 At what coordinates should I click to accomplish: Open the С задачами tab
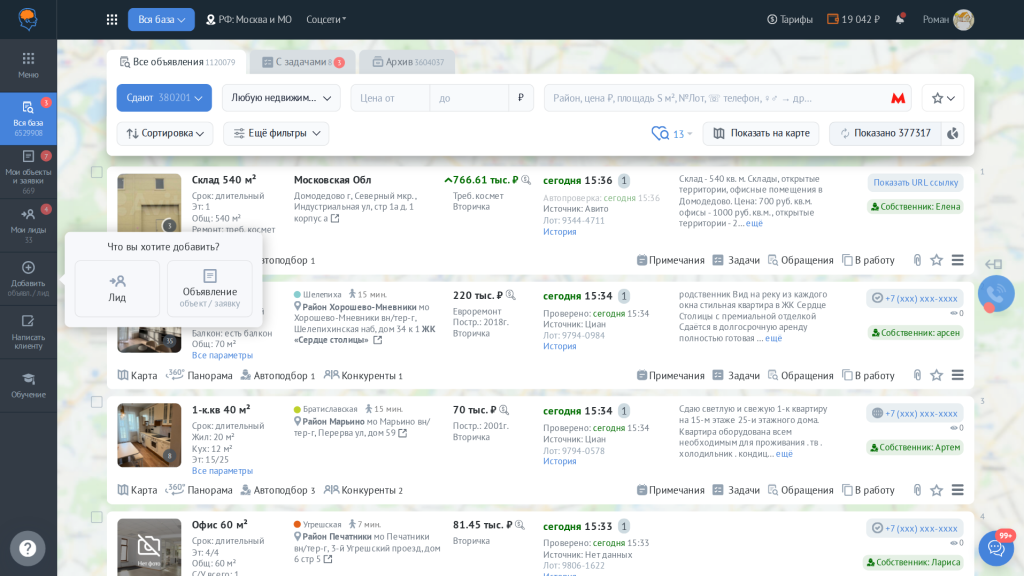pyautogui.click(x=301, y=62)
